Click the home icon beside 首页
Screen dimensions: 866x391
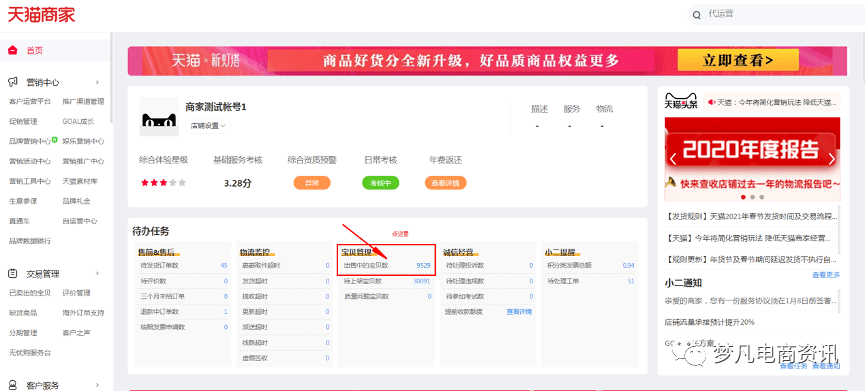pos(13,50)
